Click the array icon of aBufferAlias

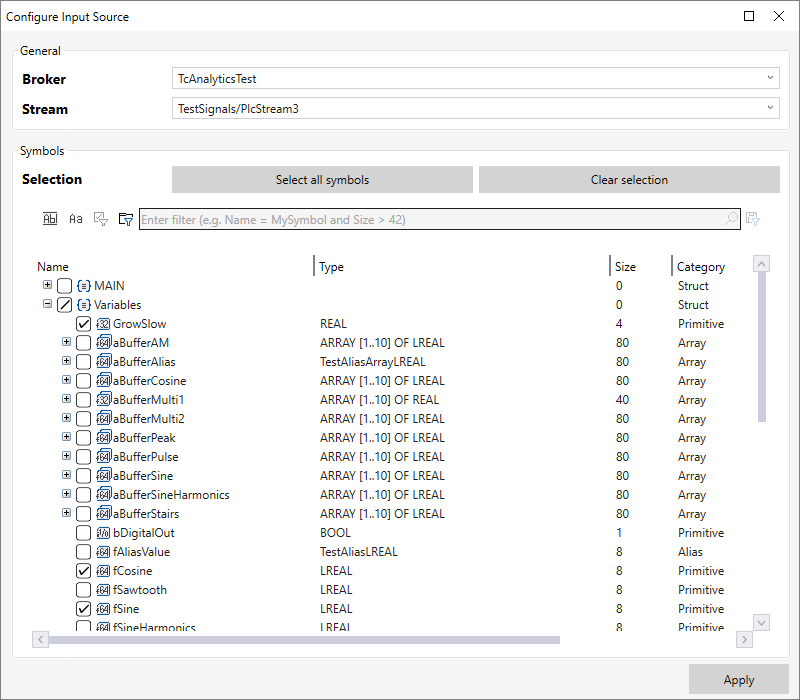[x=104, y=361]
